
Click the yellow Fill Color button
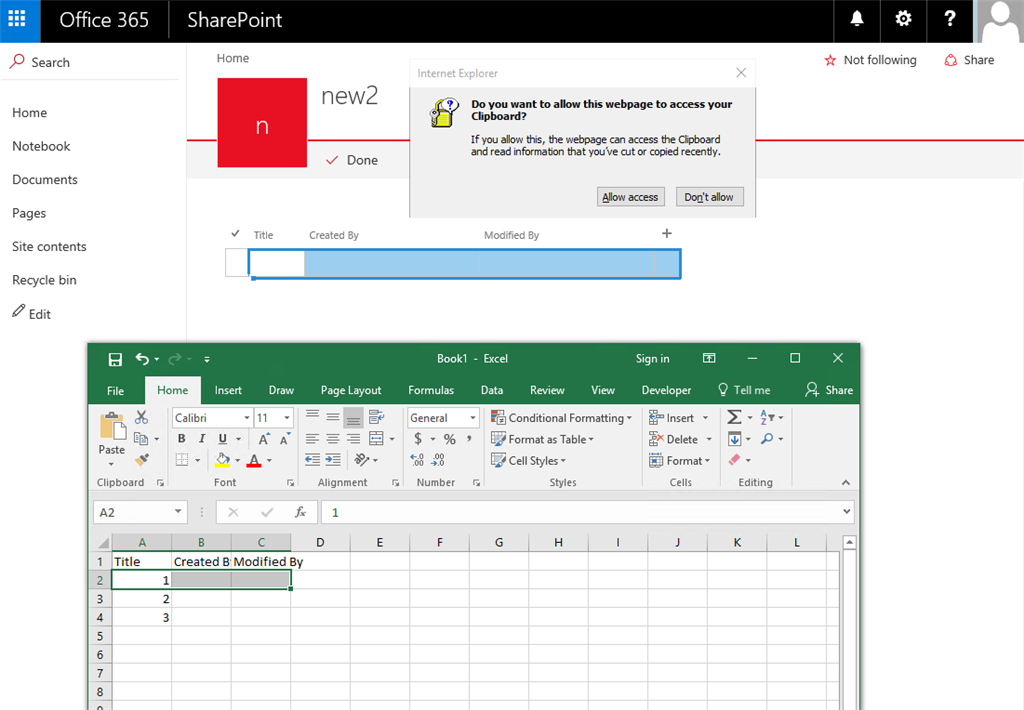coord(223,460)
